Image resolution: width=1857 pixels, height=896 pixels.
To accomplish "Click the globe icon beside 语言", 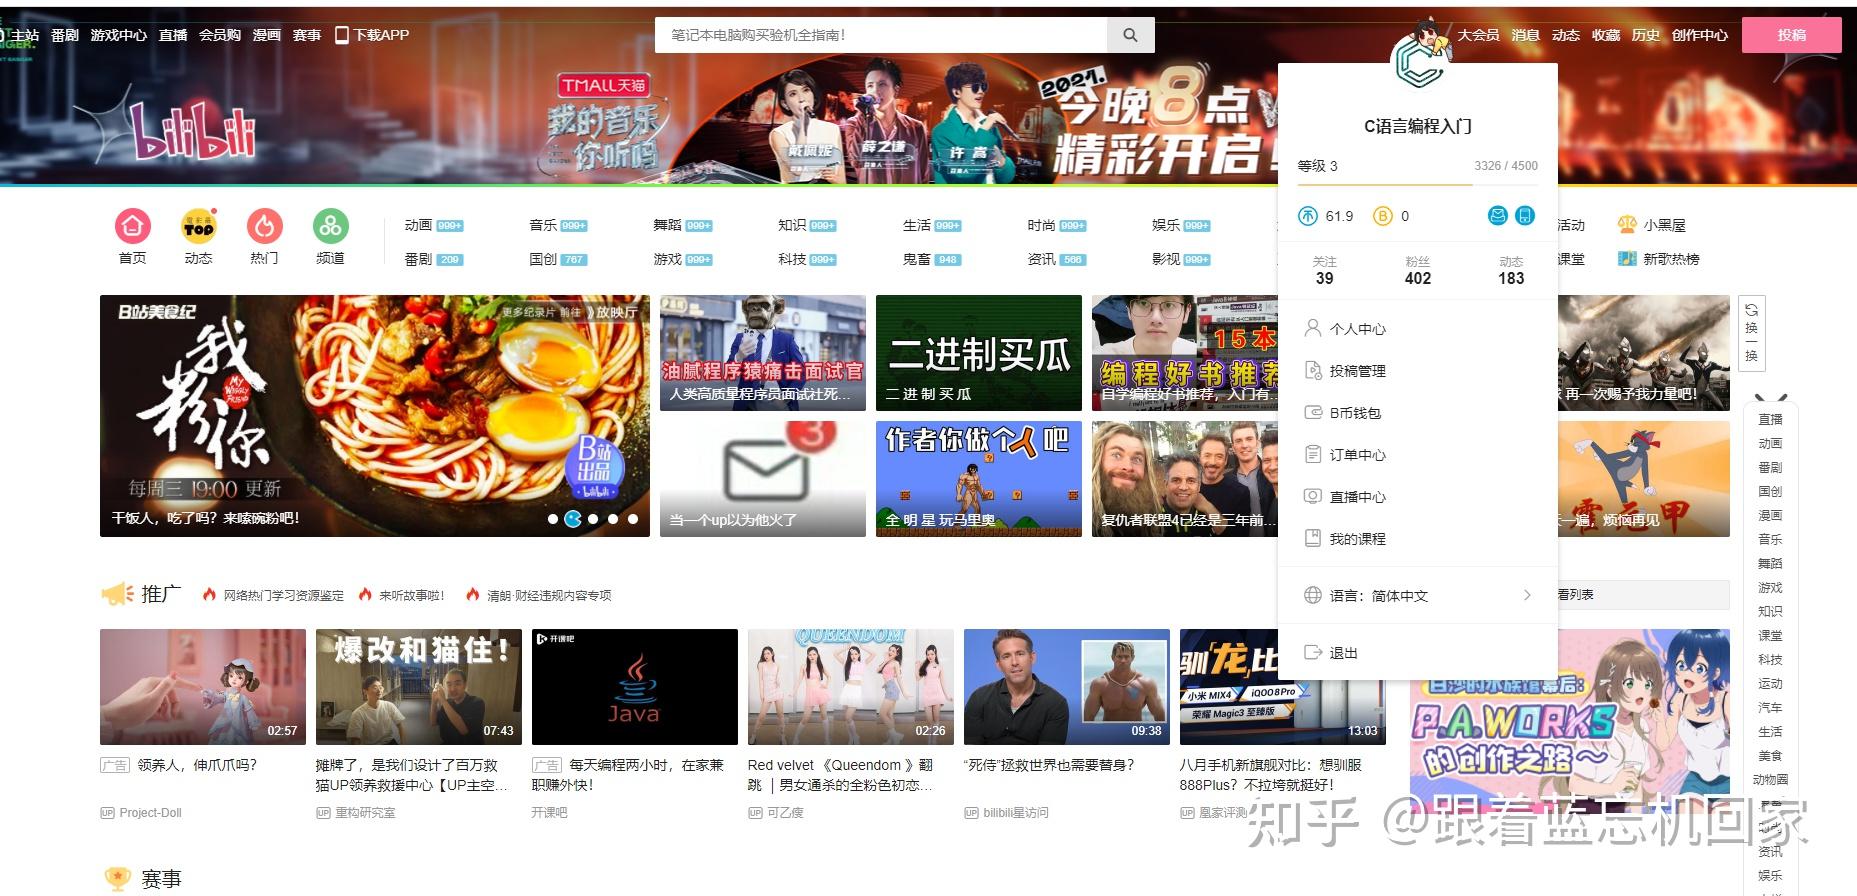I will (x=1313, y=595).
